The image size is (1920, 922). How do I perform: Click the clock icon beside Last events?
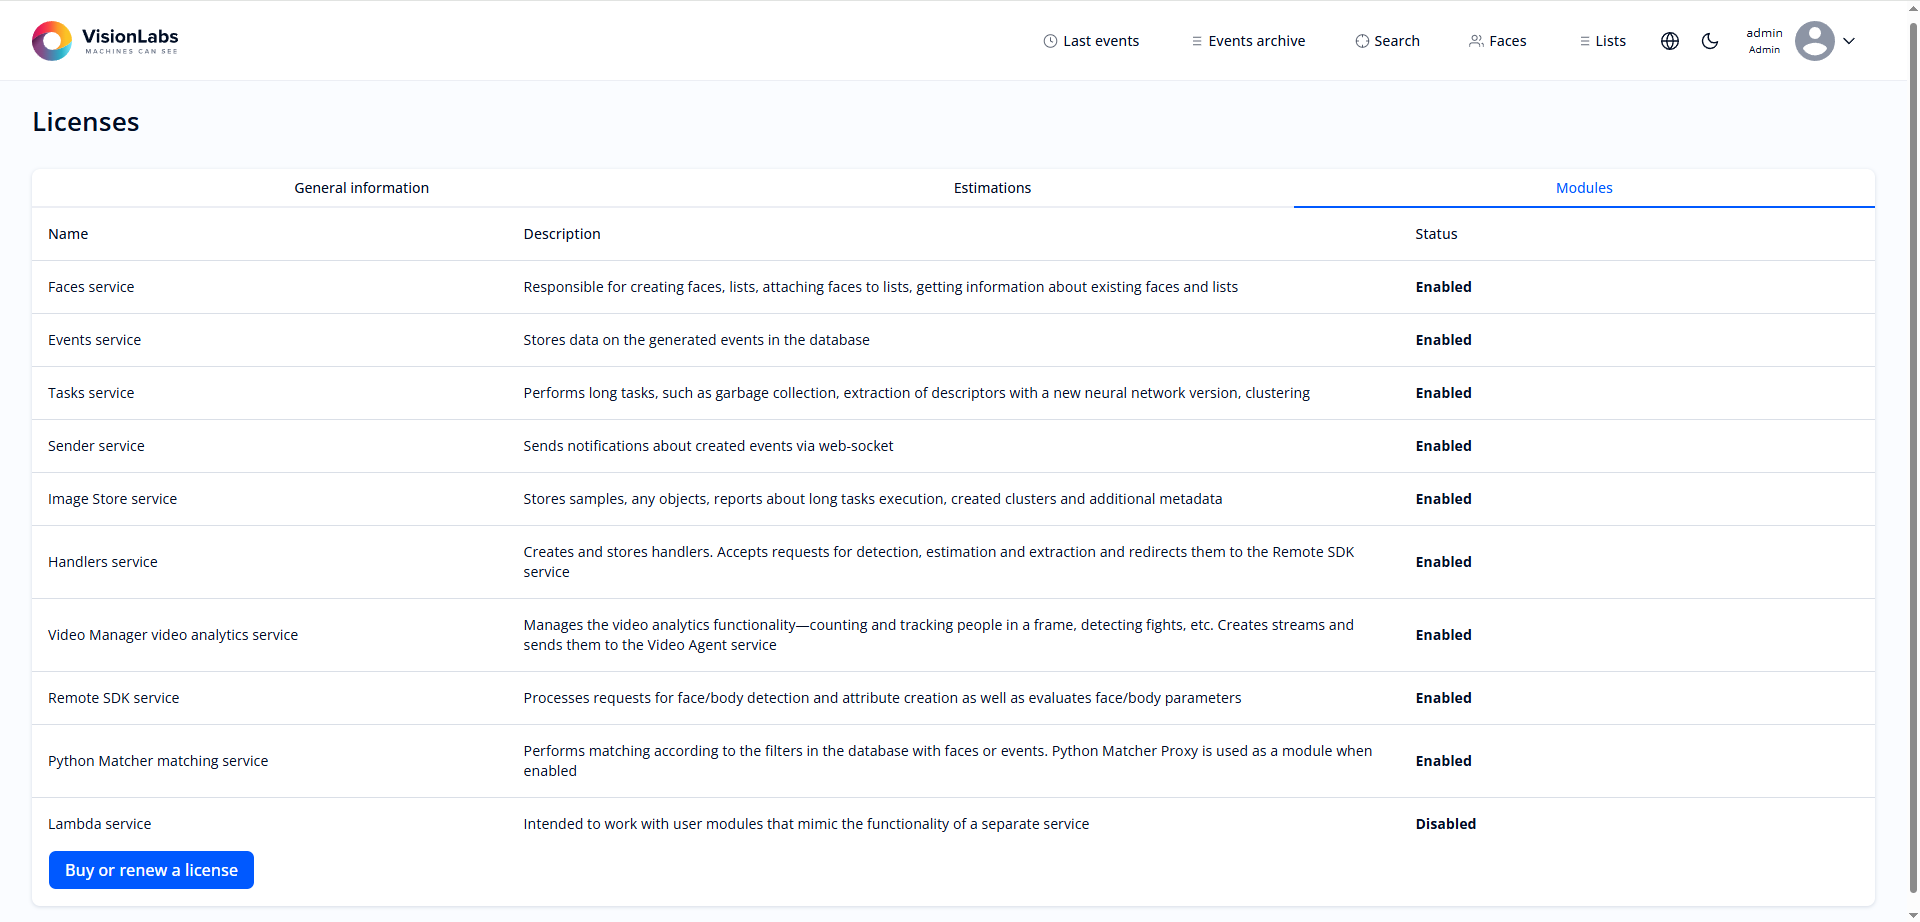1050,41
